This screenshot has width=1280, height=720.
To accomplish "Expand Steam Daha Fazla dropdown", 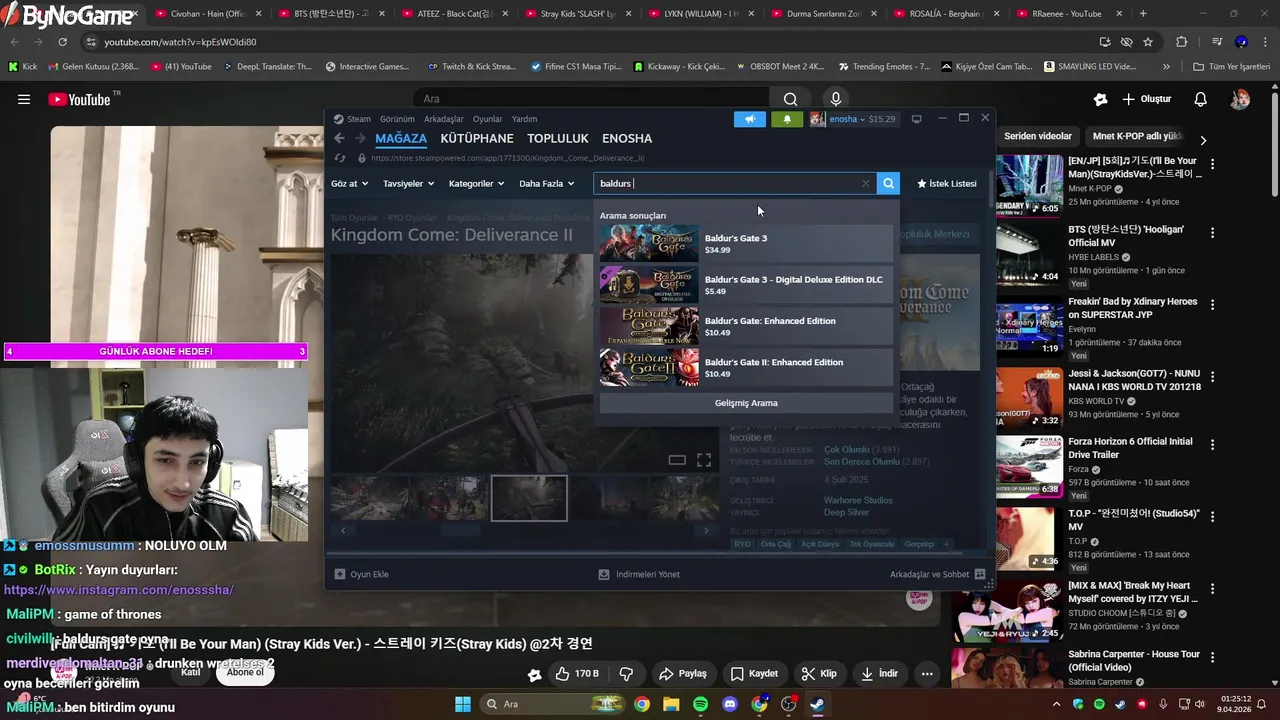I will tap(546, 184).
